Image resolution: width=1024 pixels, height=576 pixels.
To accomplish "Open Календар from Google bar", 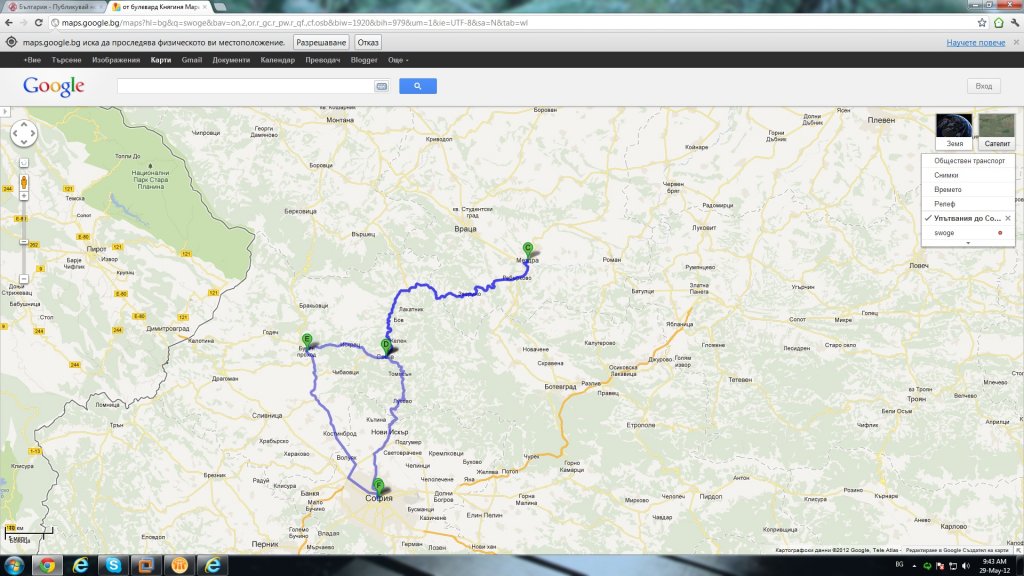I will point(278,60).
